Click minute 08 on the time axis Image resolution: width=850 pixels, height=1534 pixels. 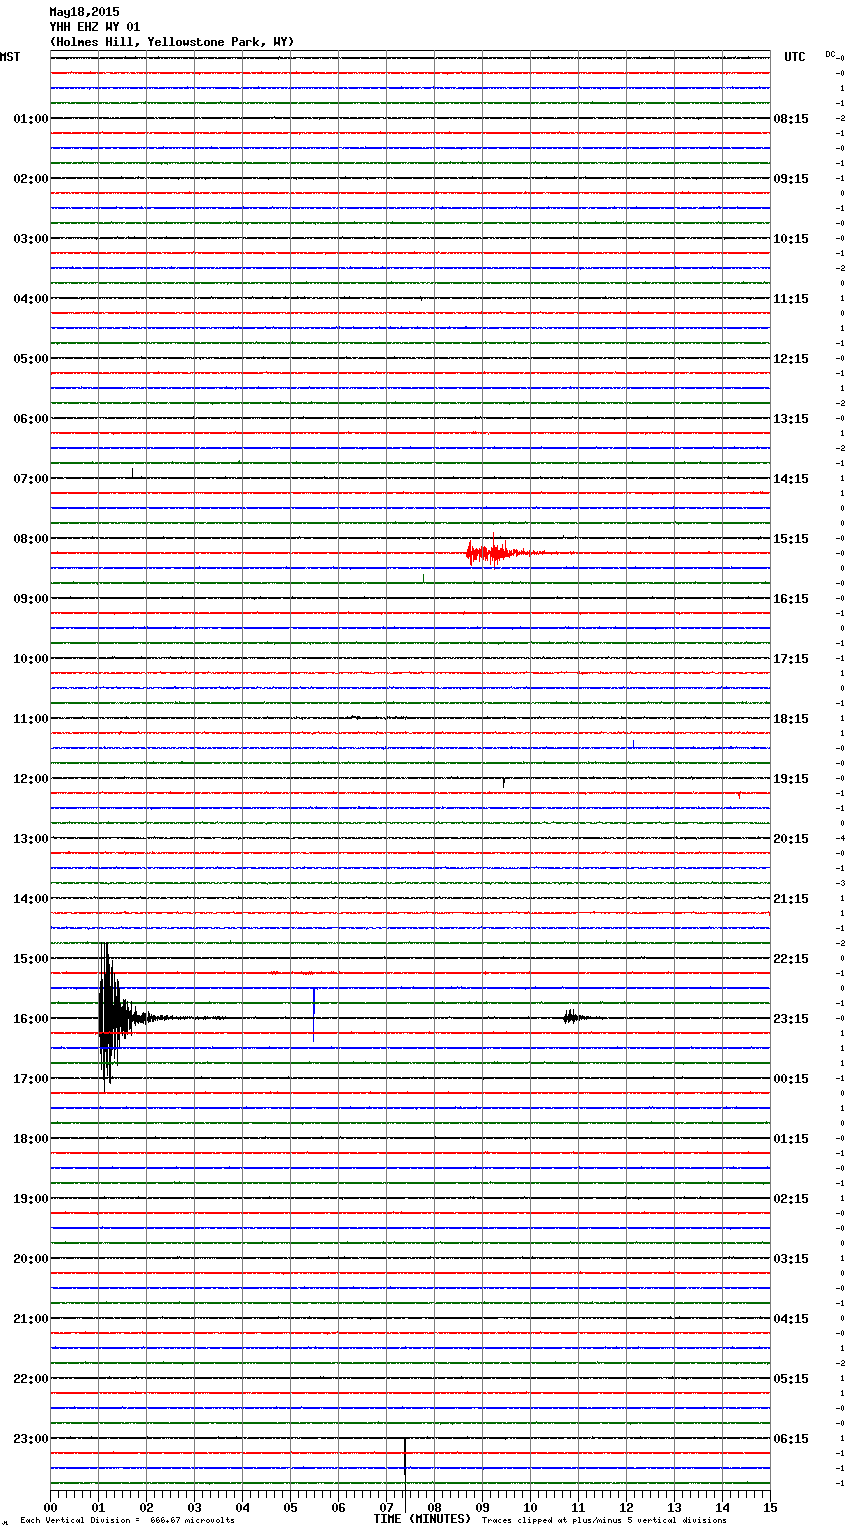[x=434, y=1507]
